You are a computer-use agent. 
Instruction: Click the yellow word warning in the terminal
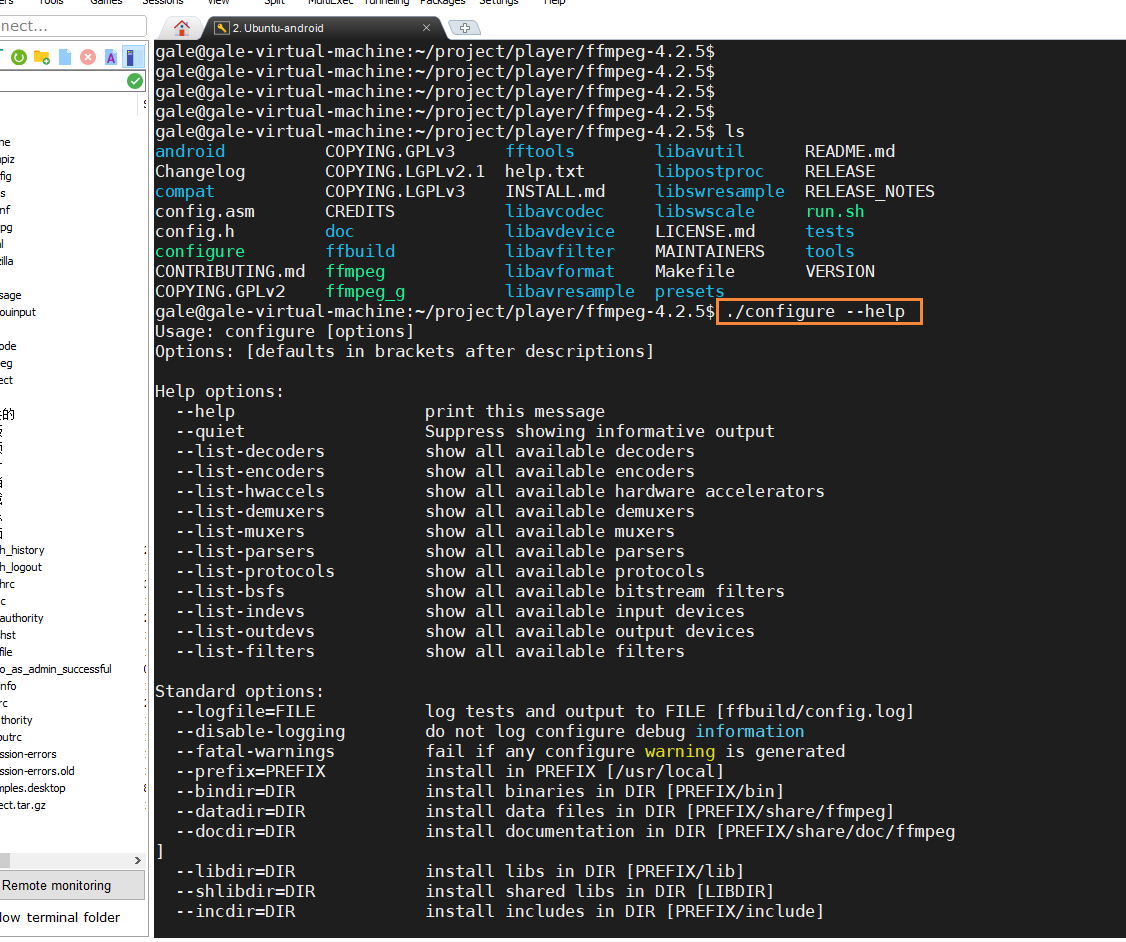click(x=679, y=752)
